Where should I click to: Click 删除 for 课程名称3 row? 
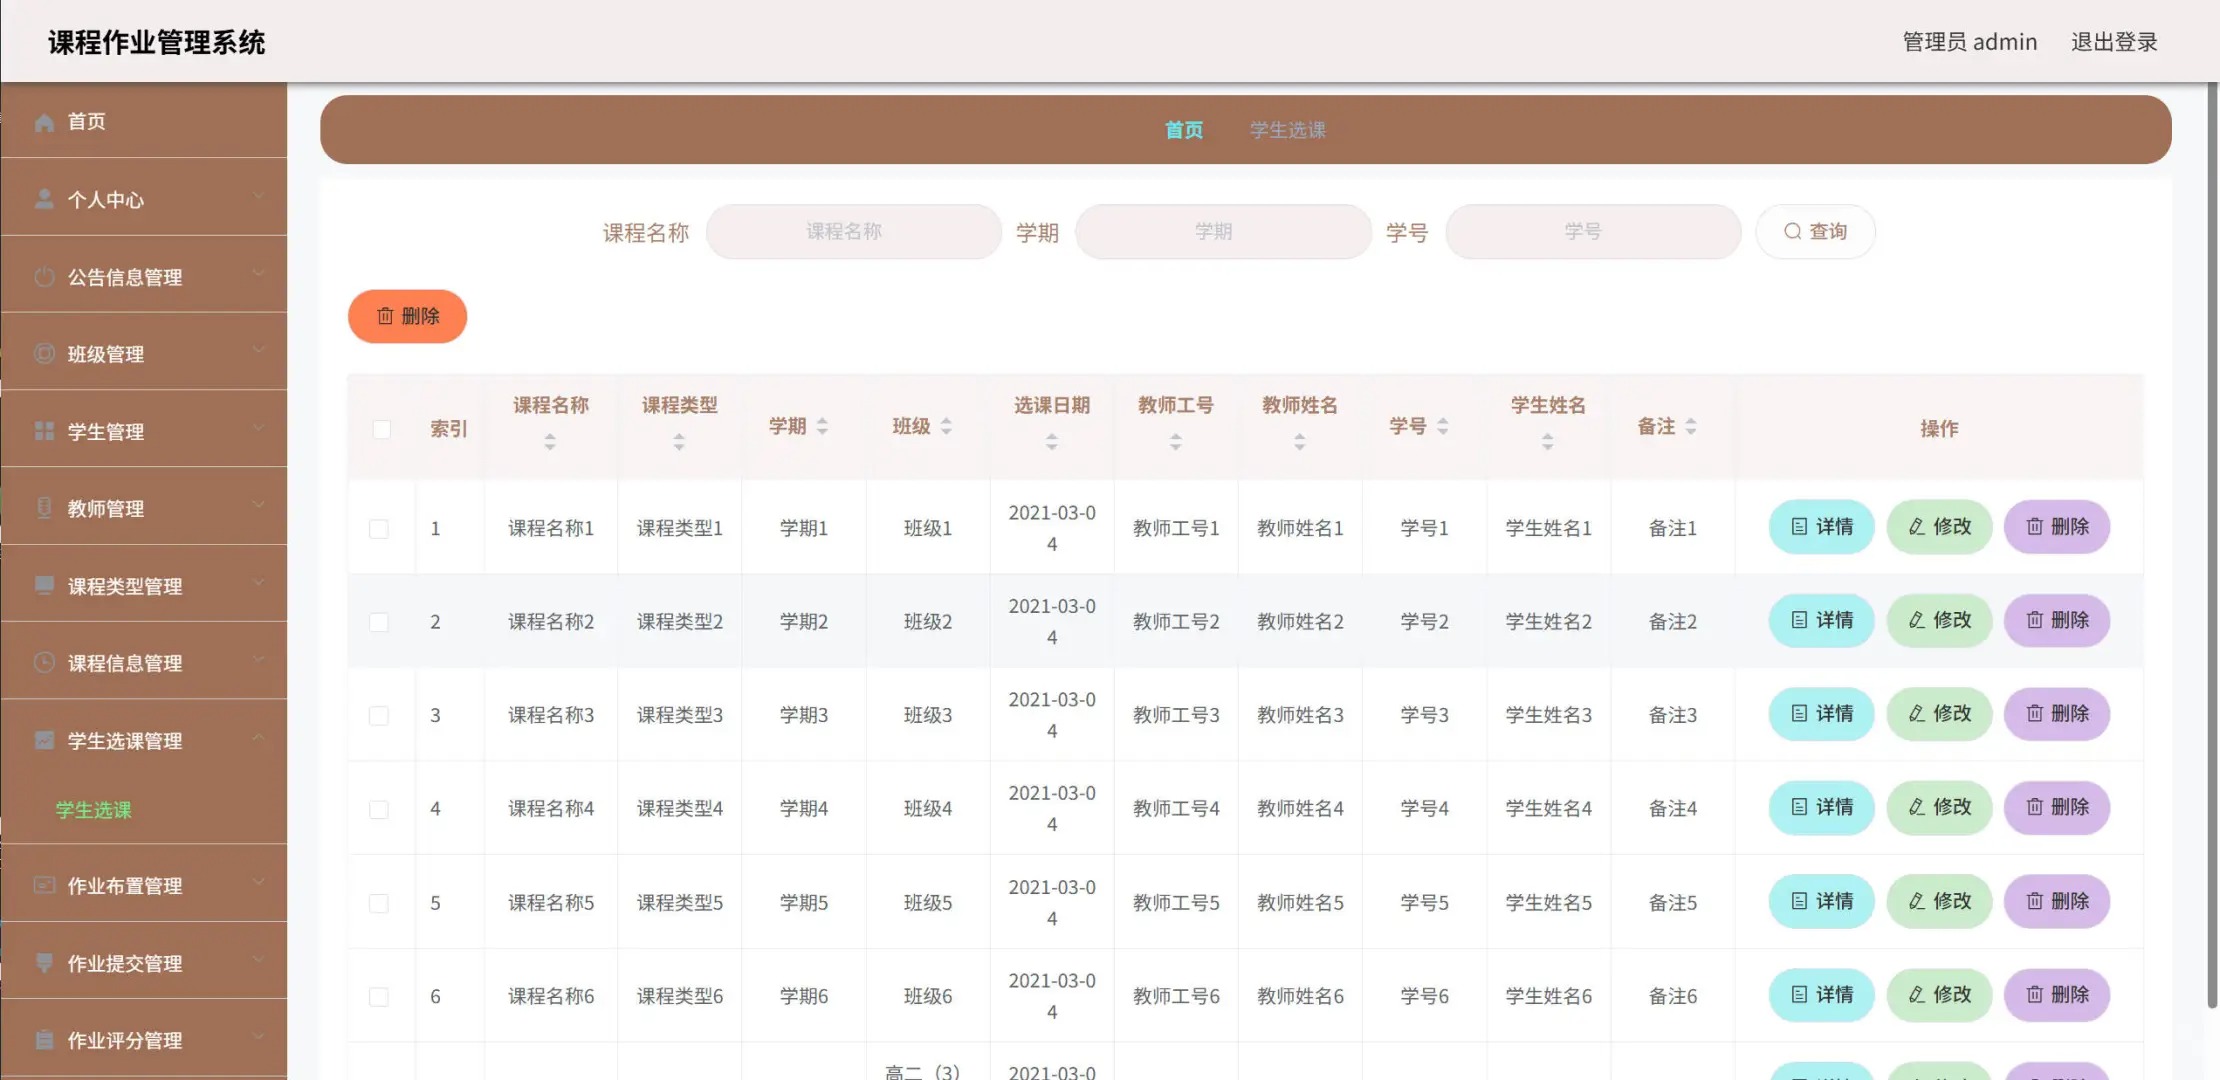[x=2057, y=714]
